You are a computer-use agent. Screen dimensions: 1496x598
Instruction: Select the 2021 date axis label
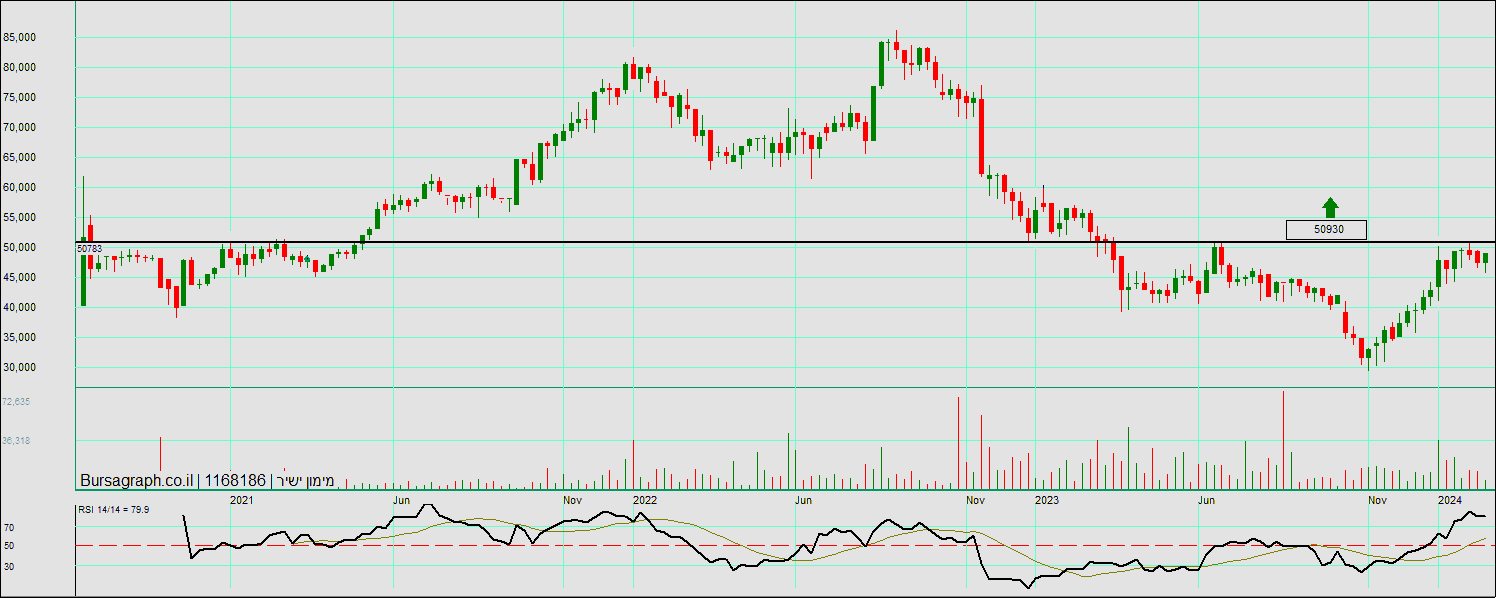(x=242, y=499)
